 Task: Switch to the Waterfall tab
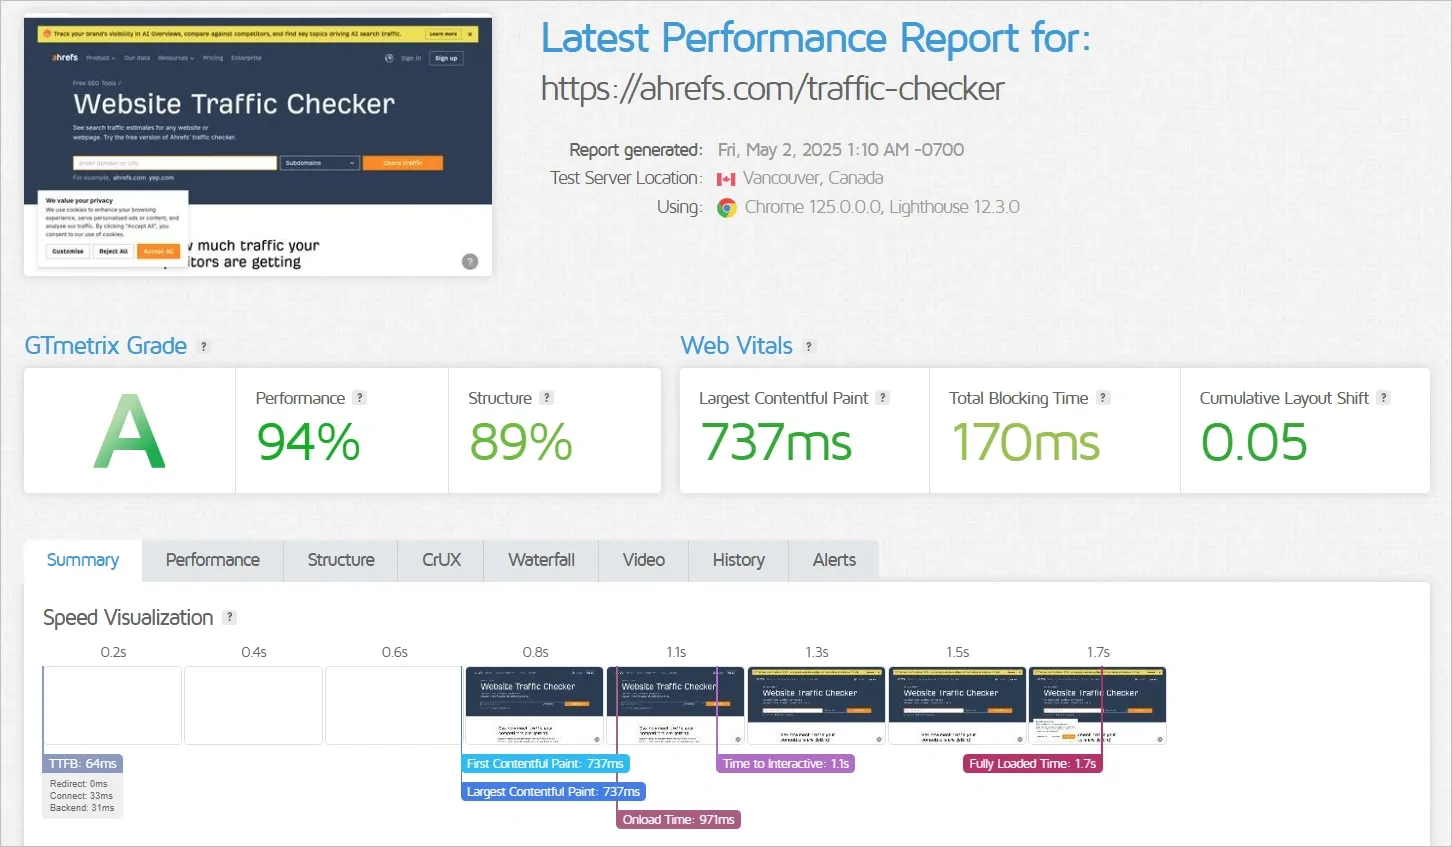click(x=540, y=560)
